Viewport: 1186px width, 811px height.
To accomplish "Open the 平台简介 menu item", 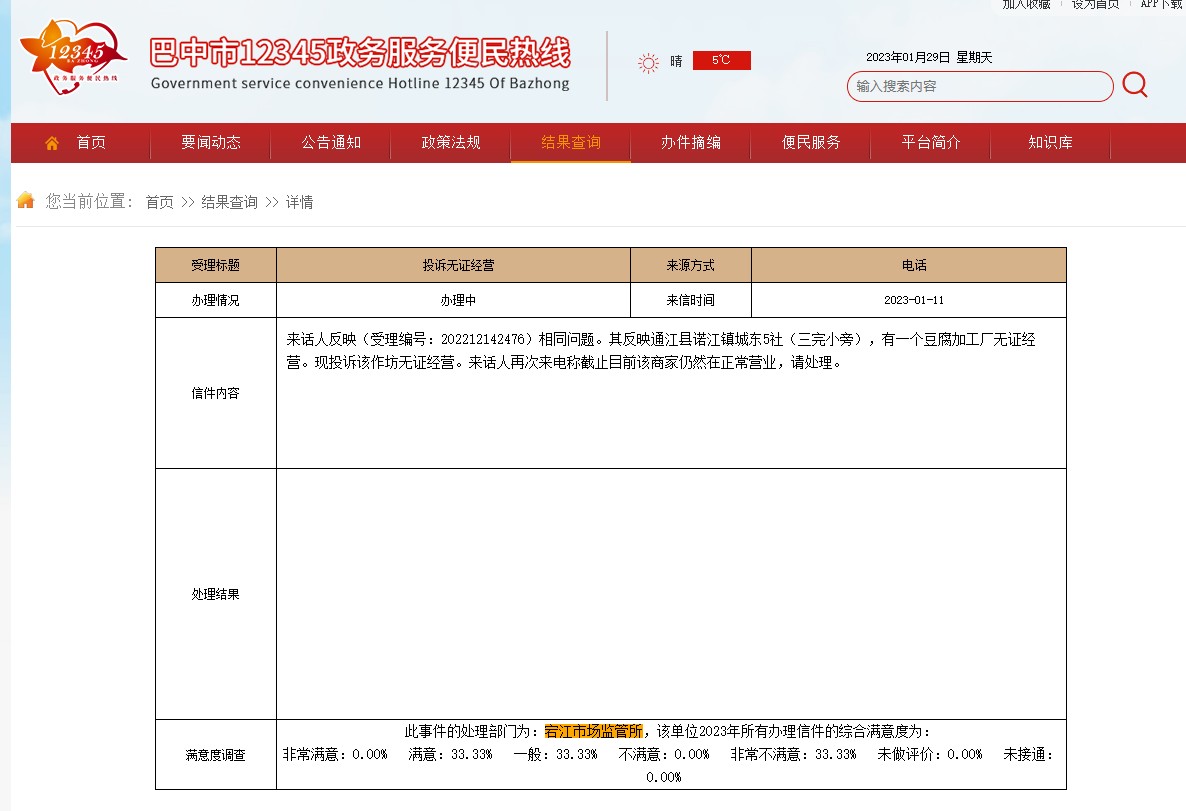I will point(931,142).
